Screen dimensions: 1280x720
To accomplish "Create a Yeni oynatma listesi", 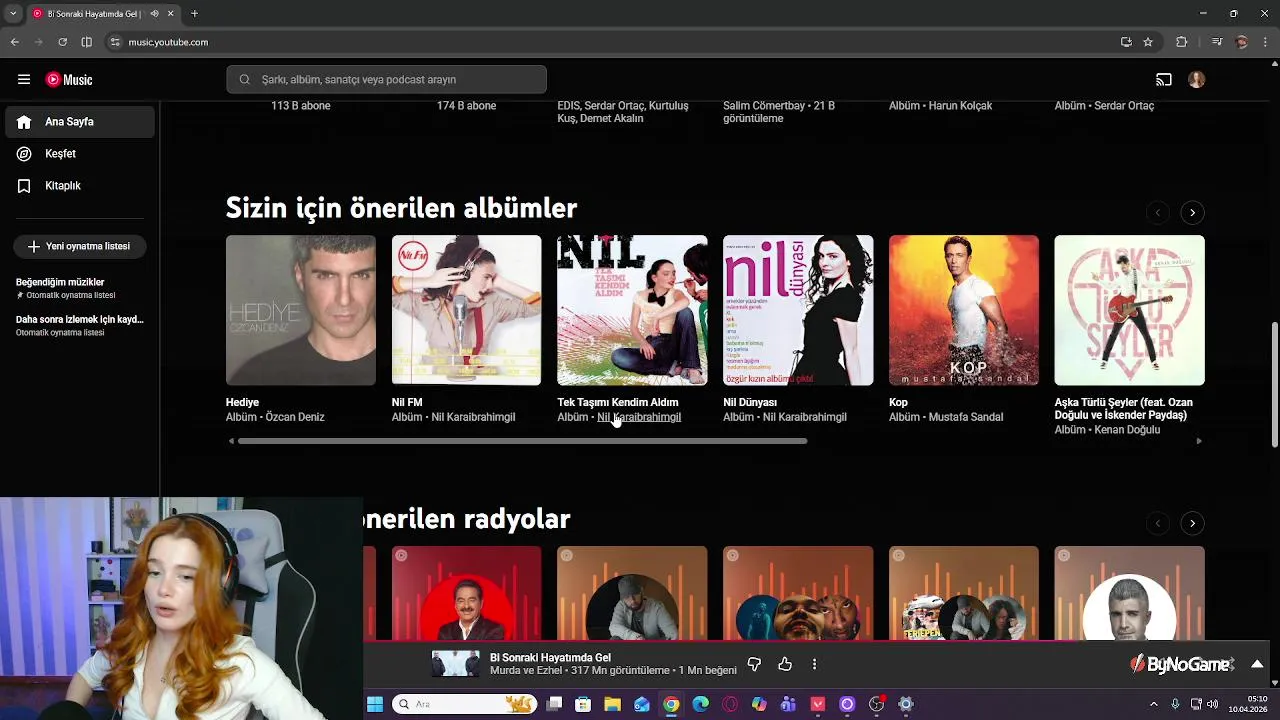I will pos(80,246).
